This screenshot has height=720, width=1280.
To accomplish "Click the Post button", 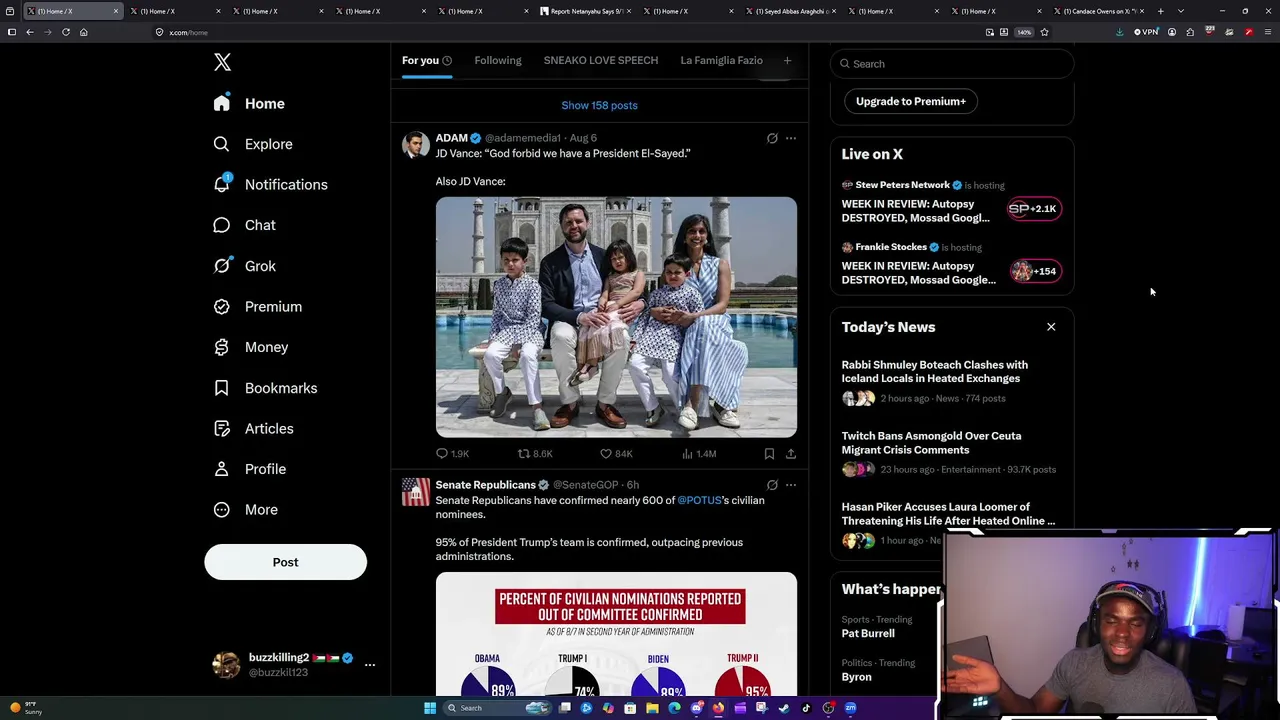I will coord(285,562).
